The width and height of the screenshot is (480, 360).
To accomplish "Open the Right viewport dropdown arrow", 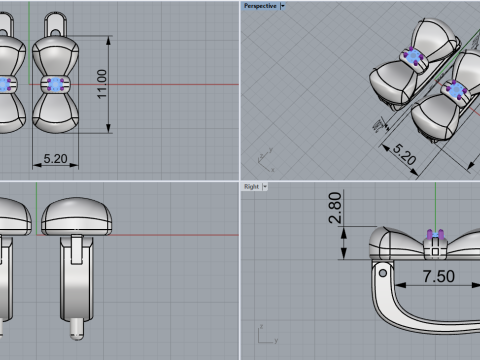I will (265, 187).
